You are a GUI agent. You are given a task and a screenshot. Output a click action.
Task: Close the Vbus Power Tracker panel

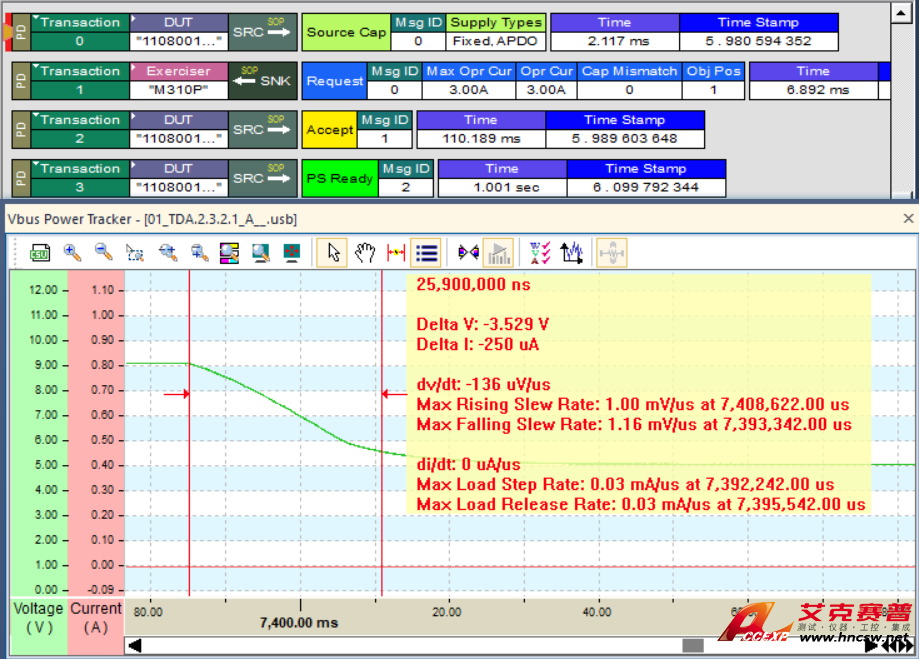pyautogui.click(x=908, y=218)
